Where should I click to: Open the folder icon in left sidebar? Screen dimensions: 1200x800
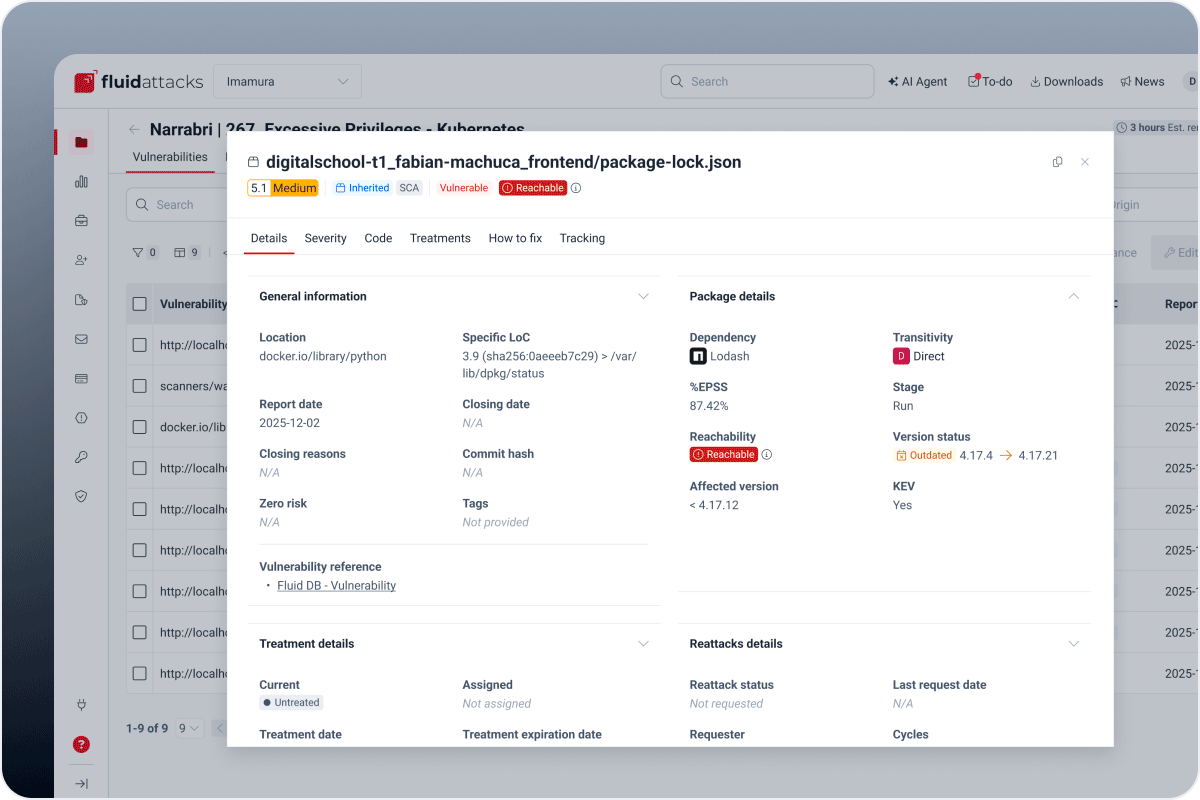(x=82, y=142)
